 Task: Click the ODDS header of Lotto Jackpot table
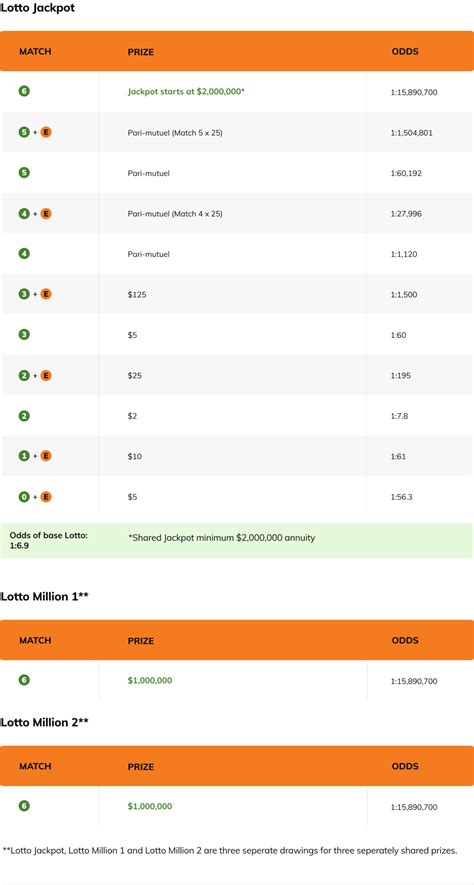click(405, 52)
